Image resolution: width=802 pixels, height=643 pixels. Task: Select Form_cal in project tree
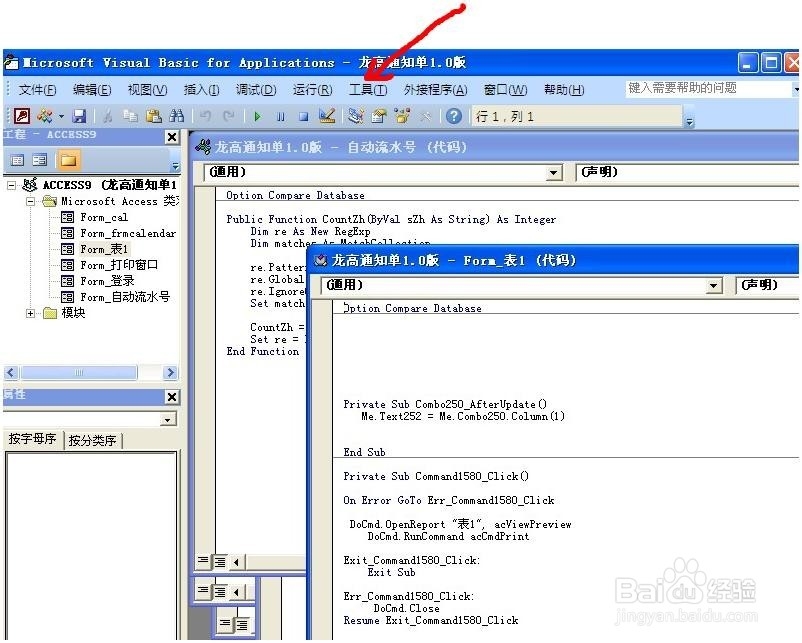point(104,217)
